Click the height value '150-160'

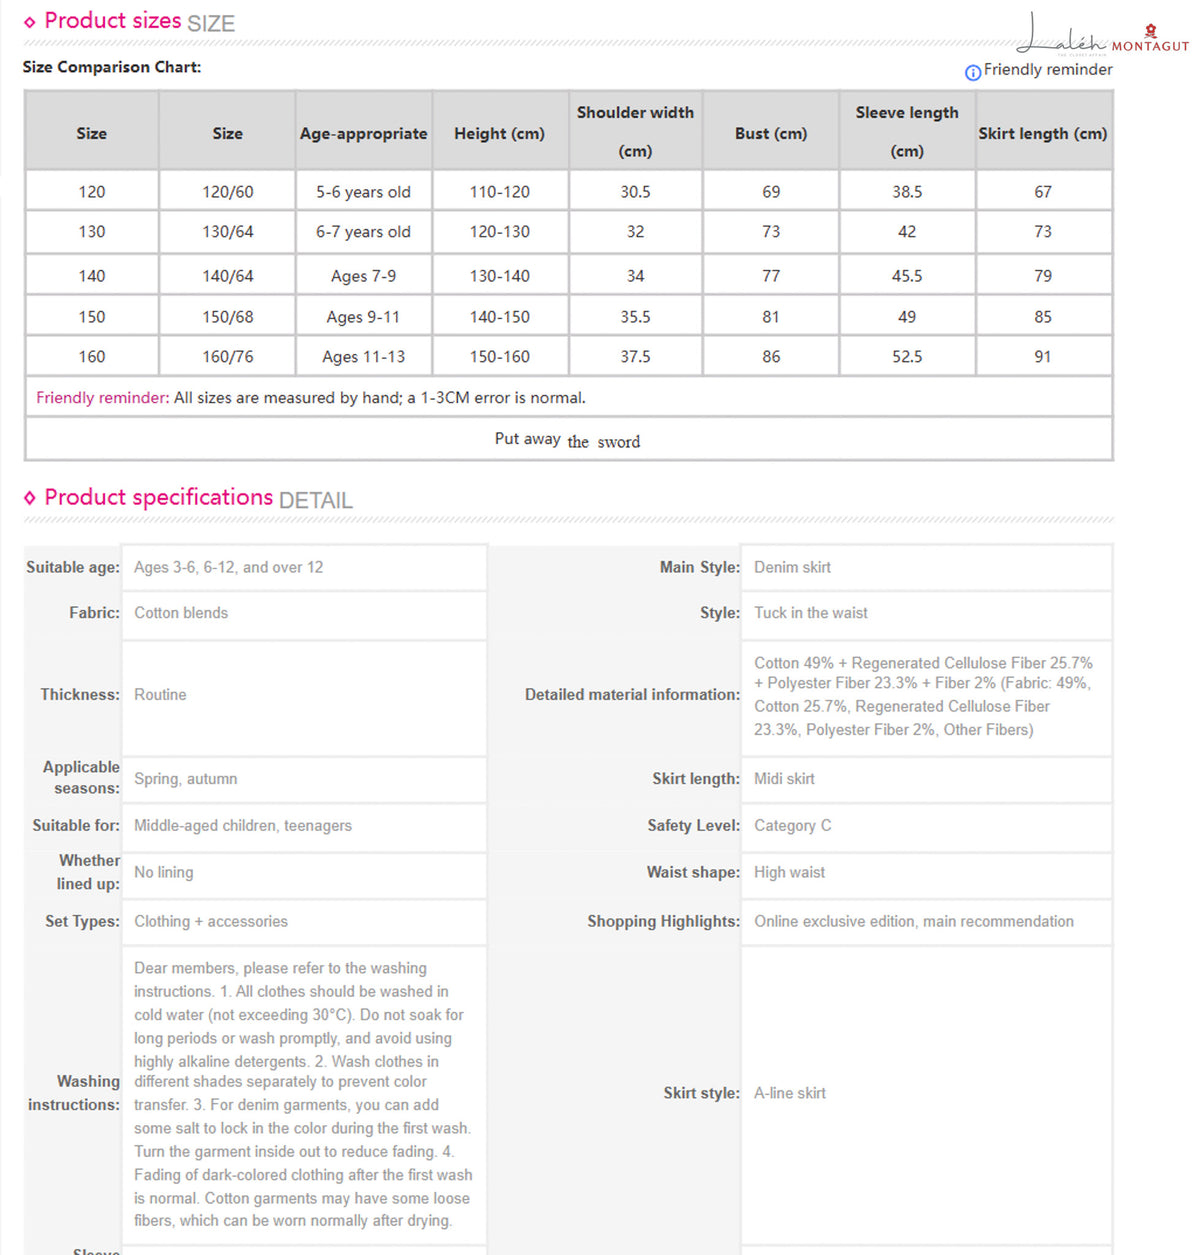pos(500,356)
